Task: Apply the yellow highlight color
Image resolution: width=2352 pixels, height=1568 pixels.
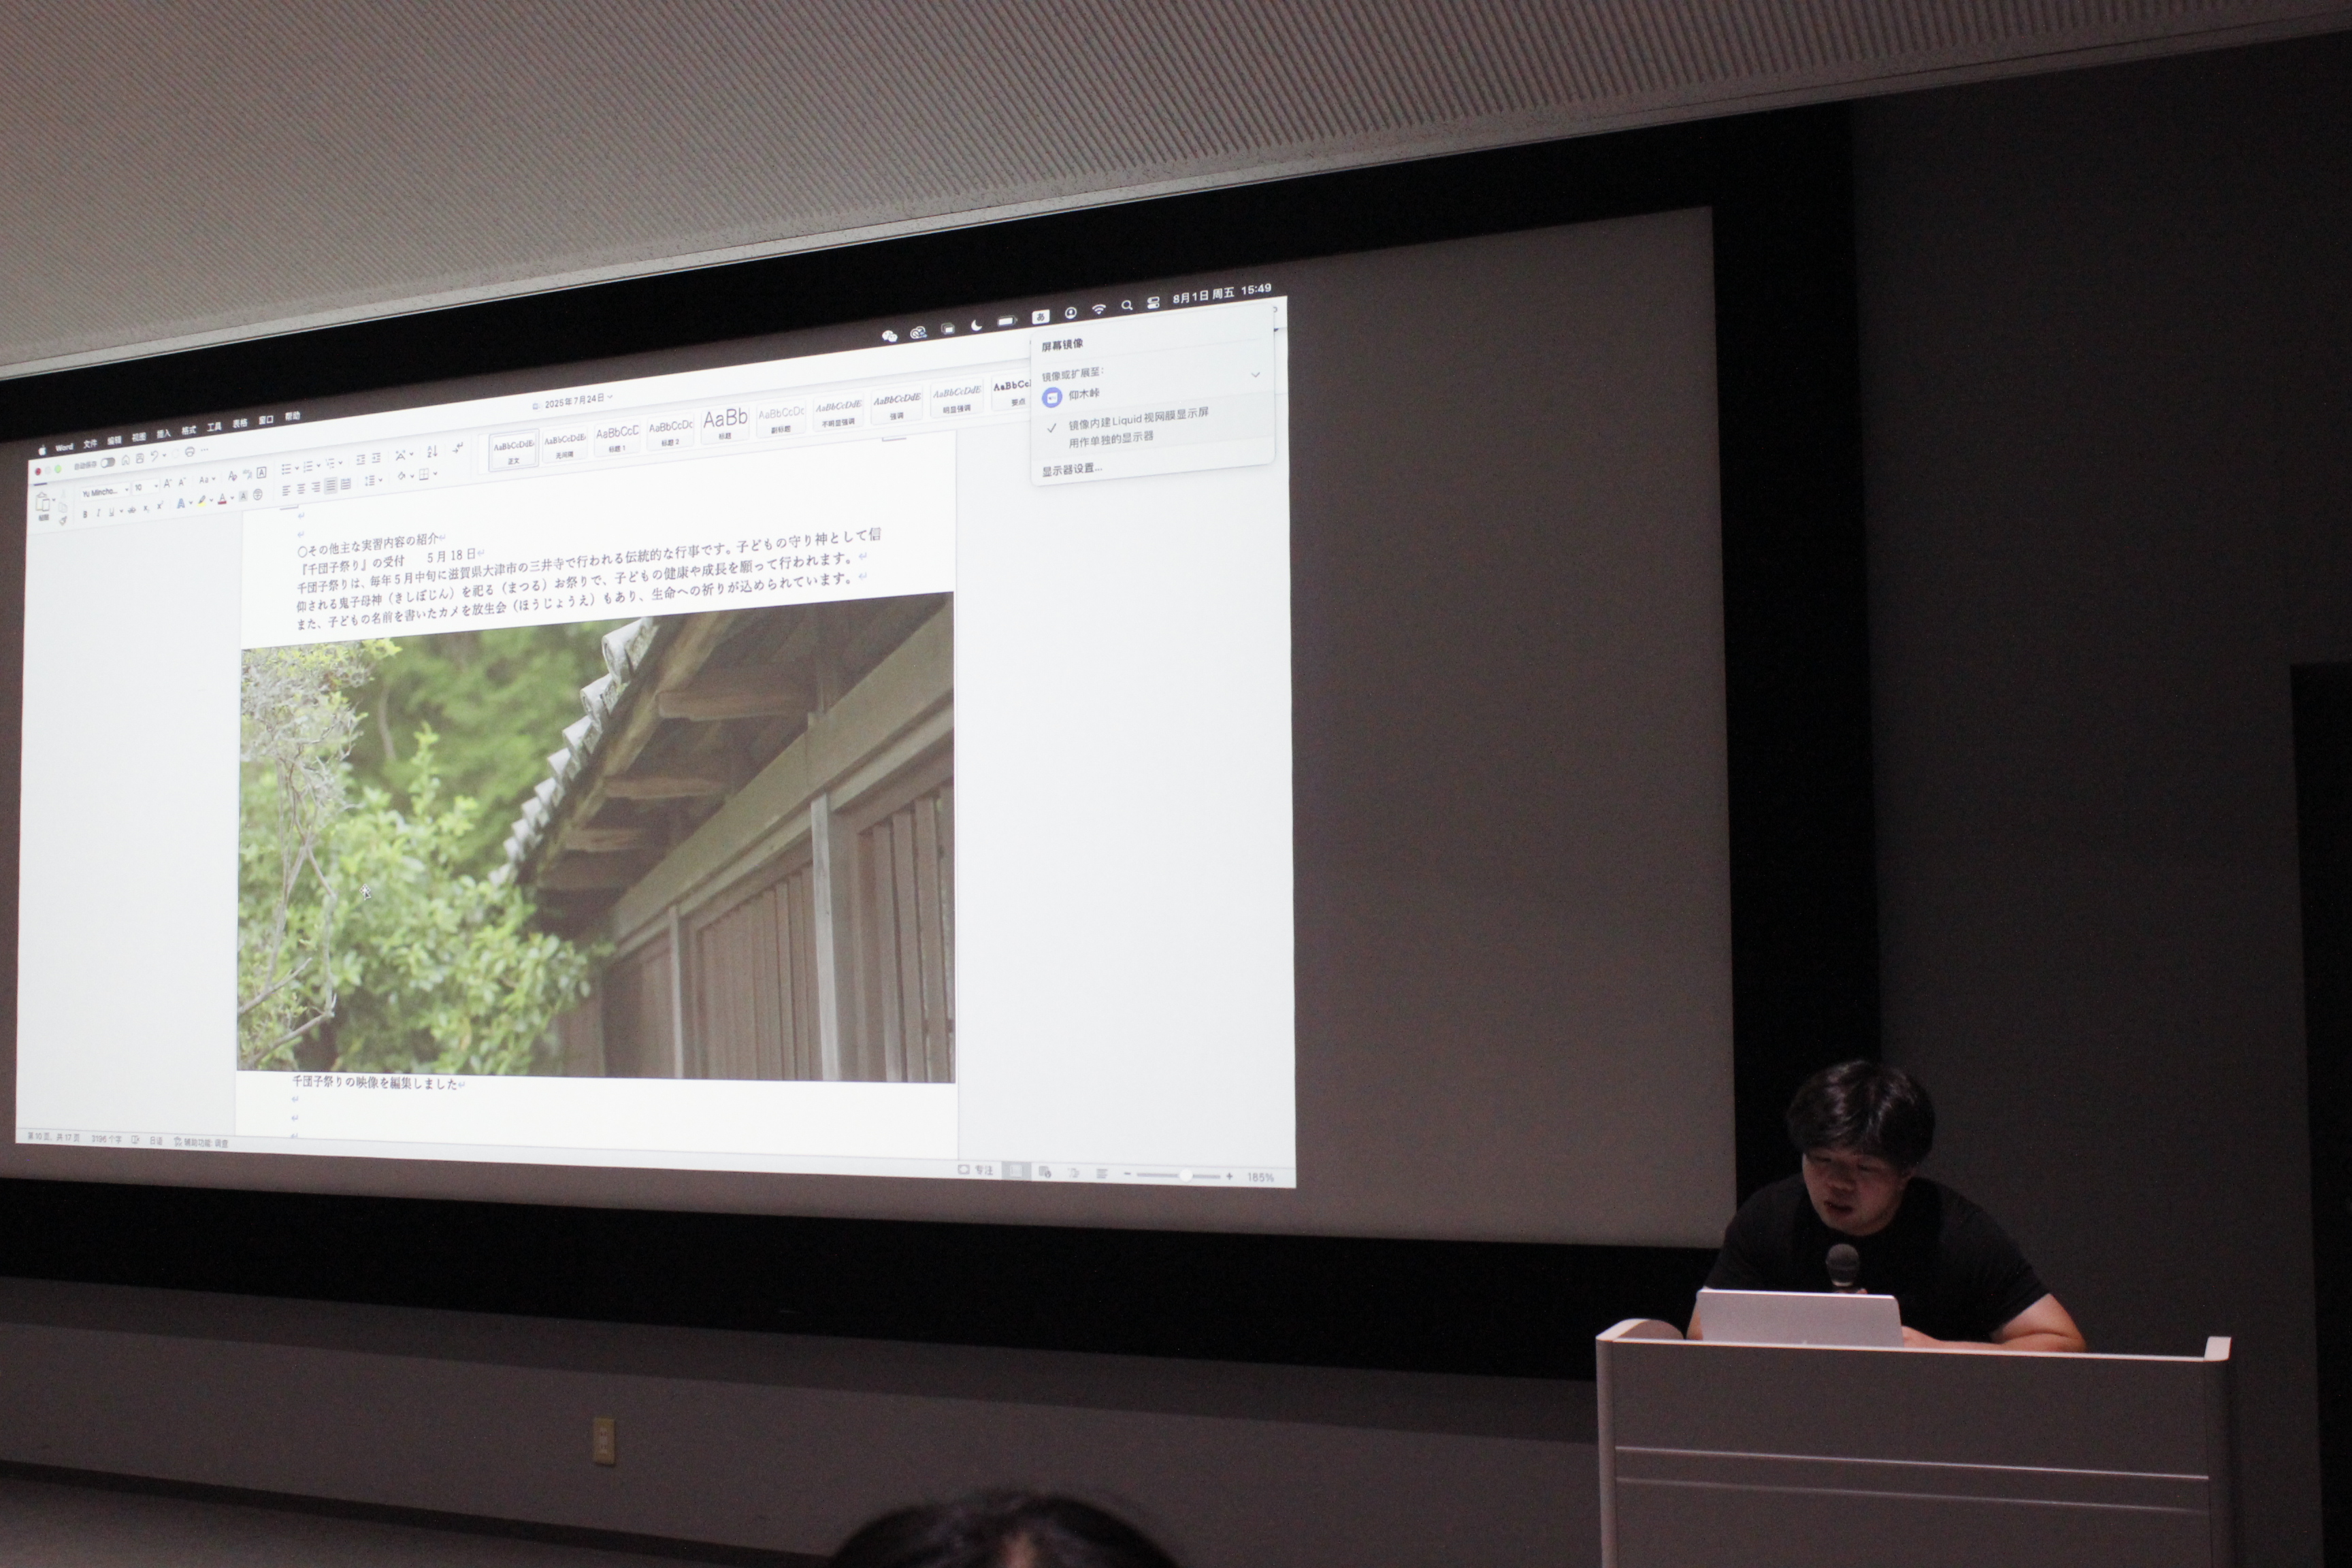Action: [202, 501]
